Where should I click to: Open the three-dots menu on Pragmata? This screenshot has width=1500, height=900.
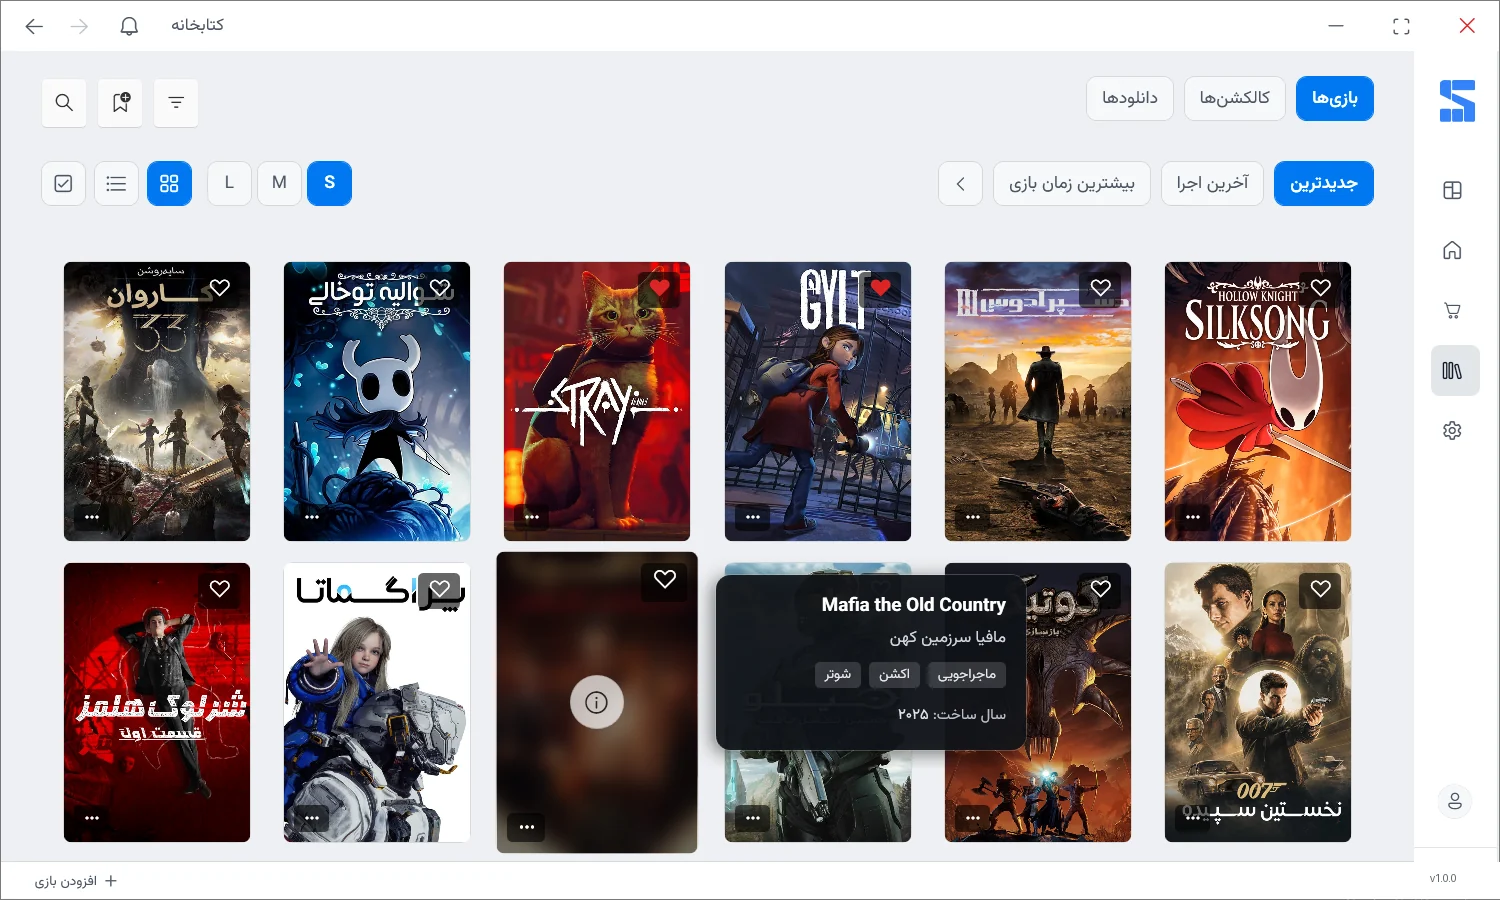tap(312, 818)
